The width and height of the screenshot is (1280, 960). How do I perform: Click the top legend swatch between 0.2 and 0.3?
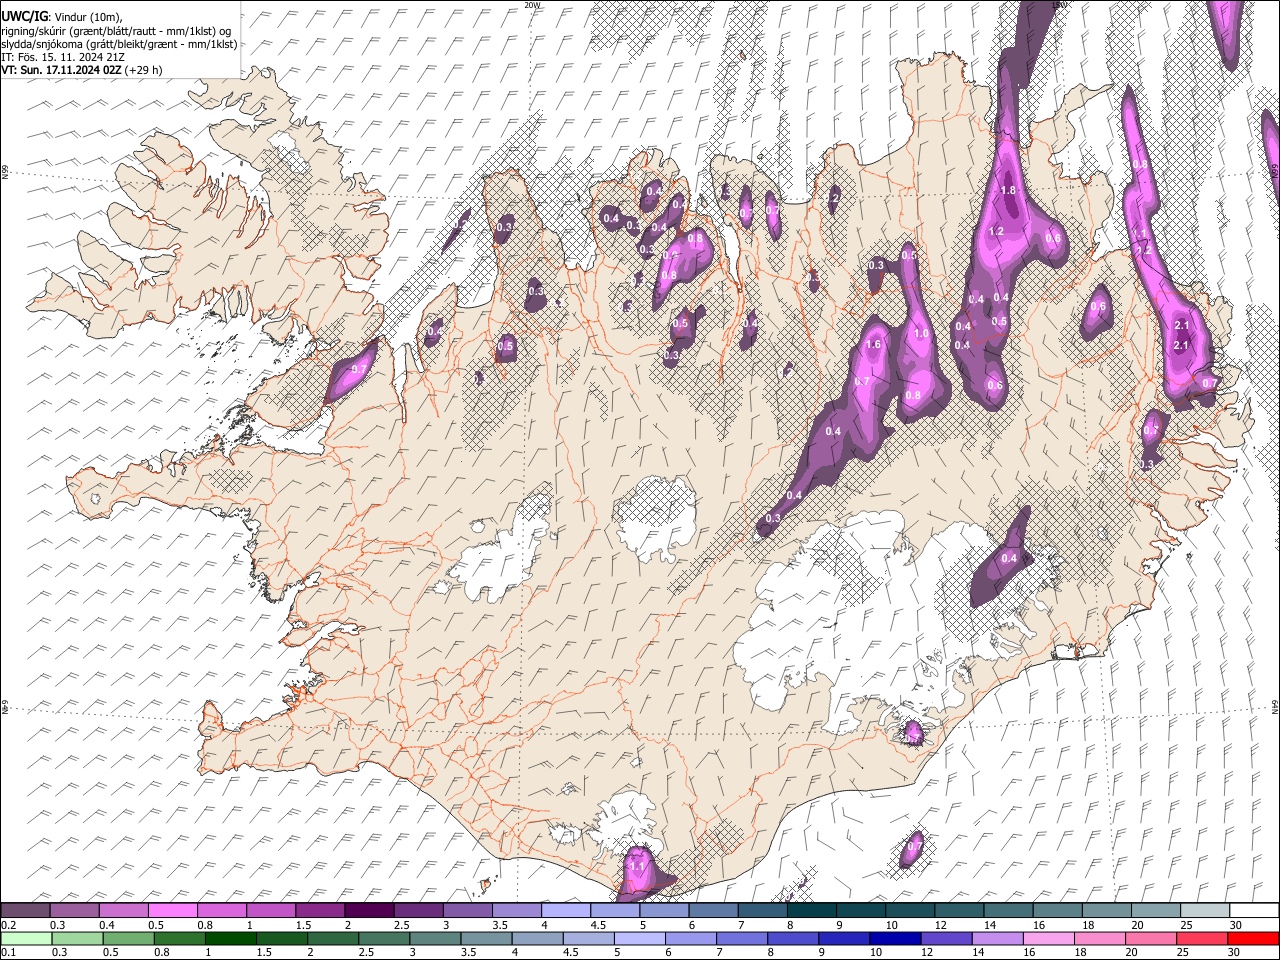25,910
